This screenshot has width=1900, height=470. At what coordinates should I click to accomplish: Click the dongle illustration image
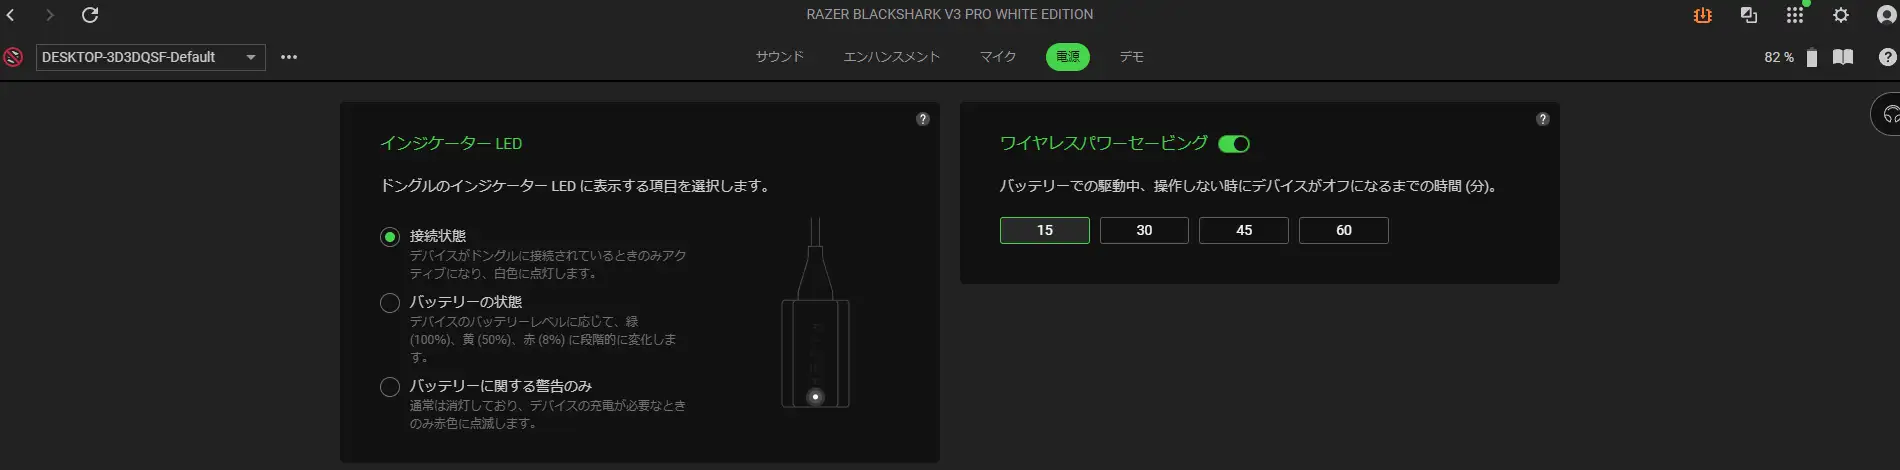point(815,313)
